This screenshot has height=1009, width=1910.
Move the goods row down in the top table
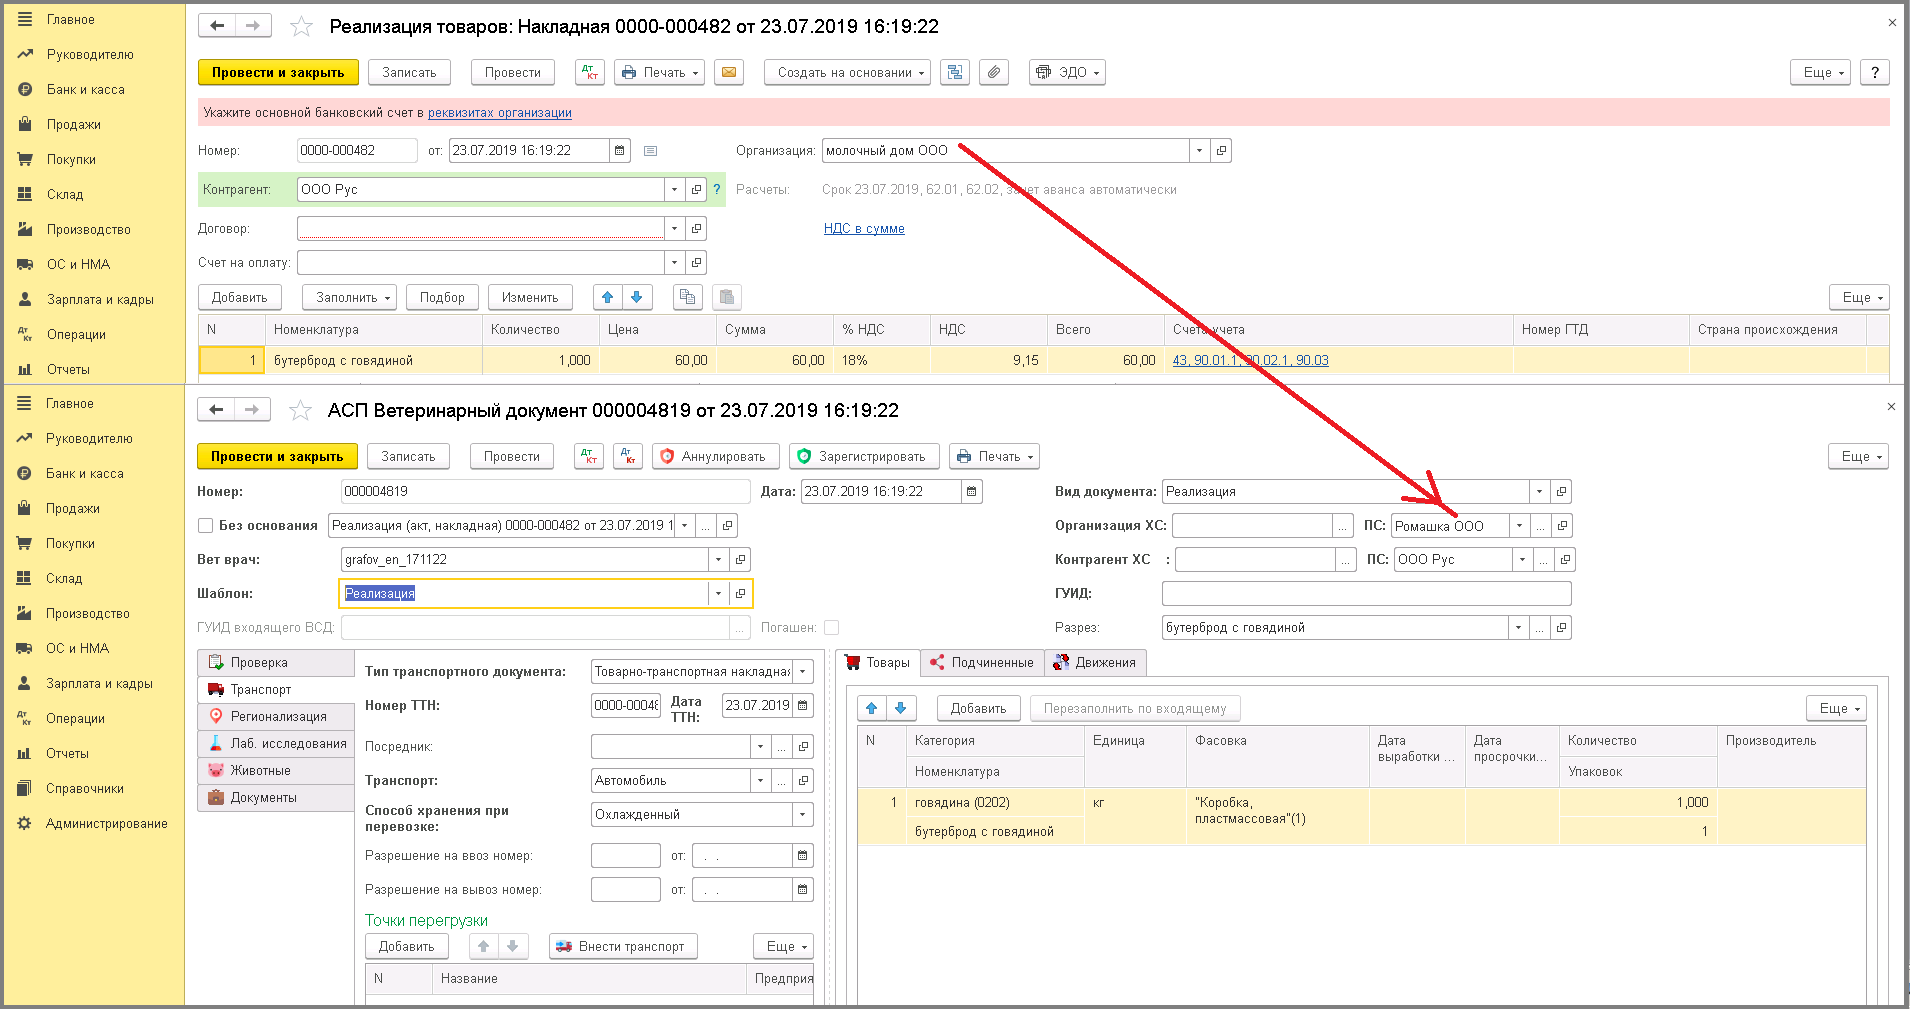(x=637, y=297)
